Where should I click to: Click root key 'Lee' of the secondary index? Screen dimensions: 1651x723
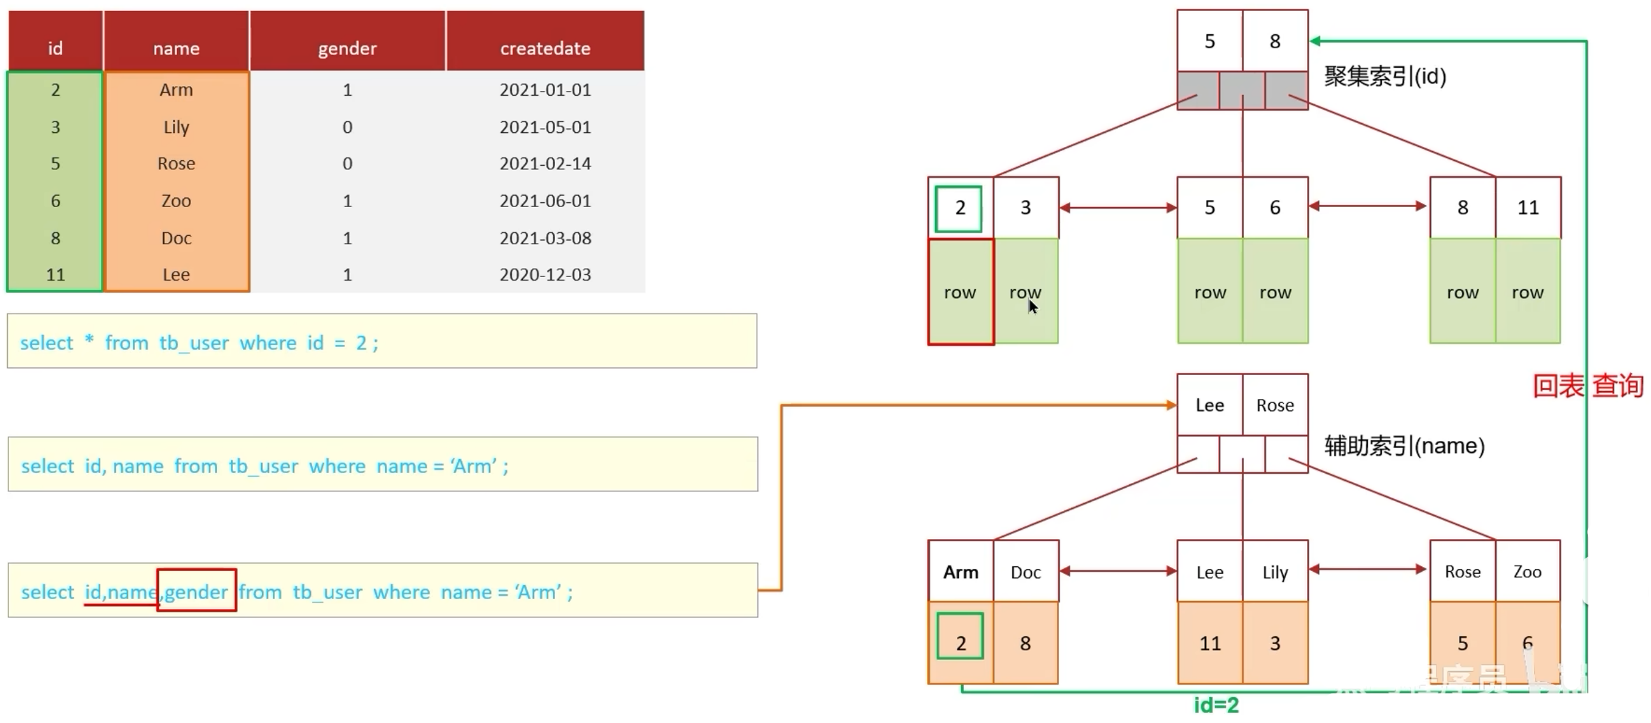[1210, 405]
